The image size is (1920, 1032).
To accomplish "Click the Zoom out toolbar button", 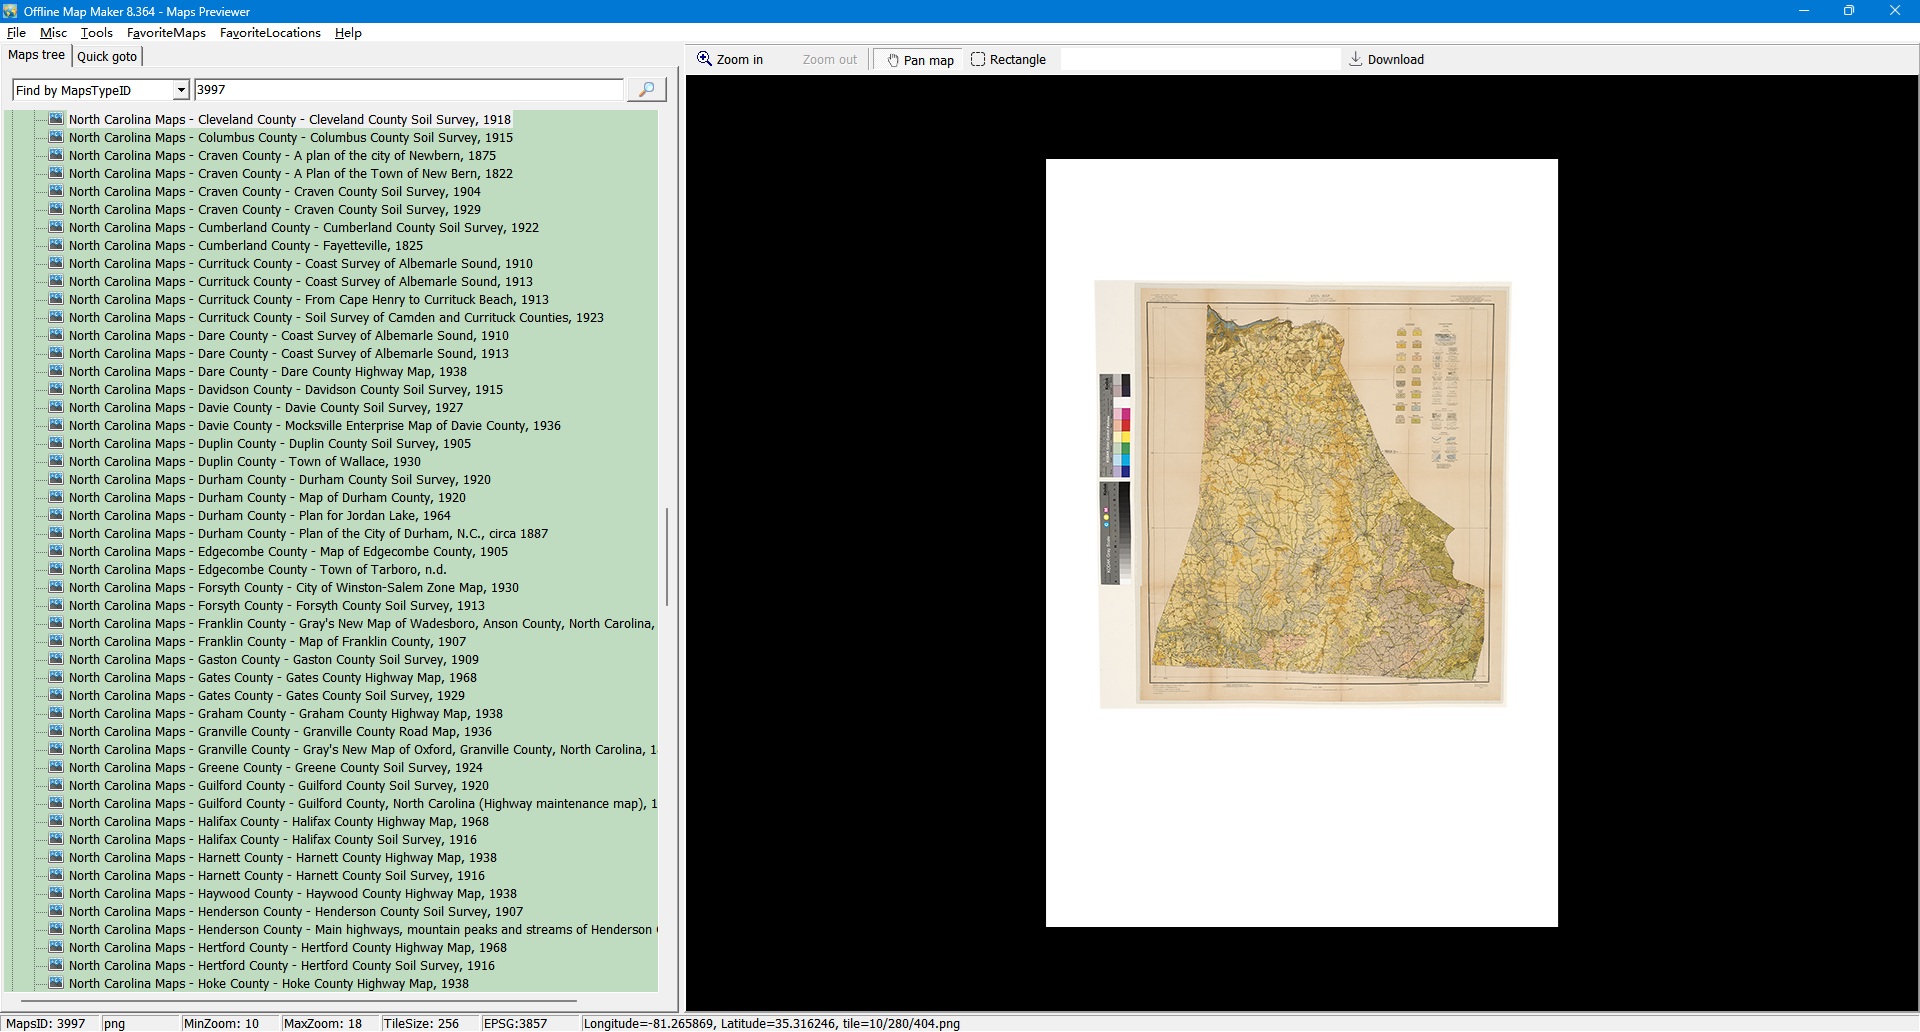I will (829, 60).
